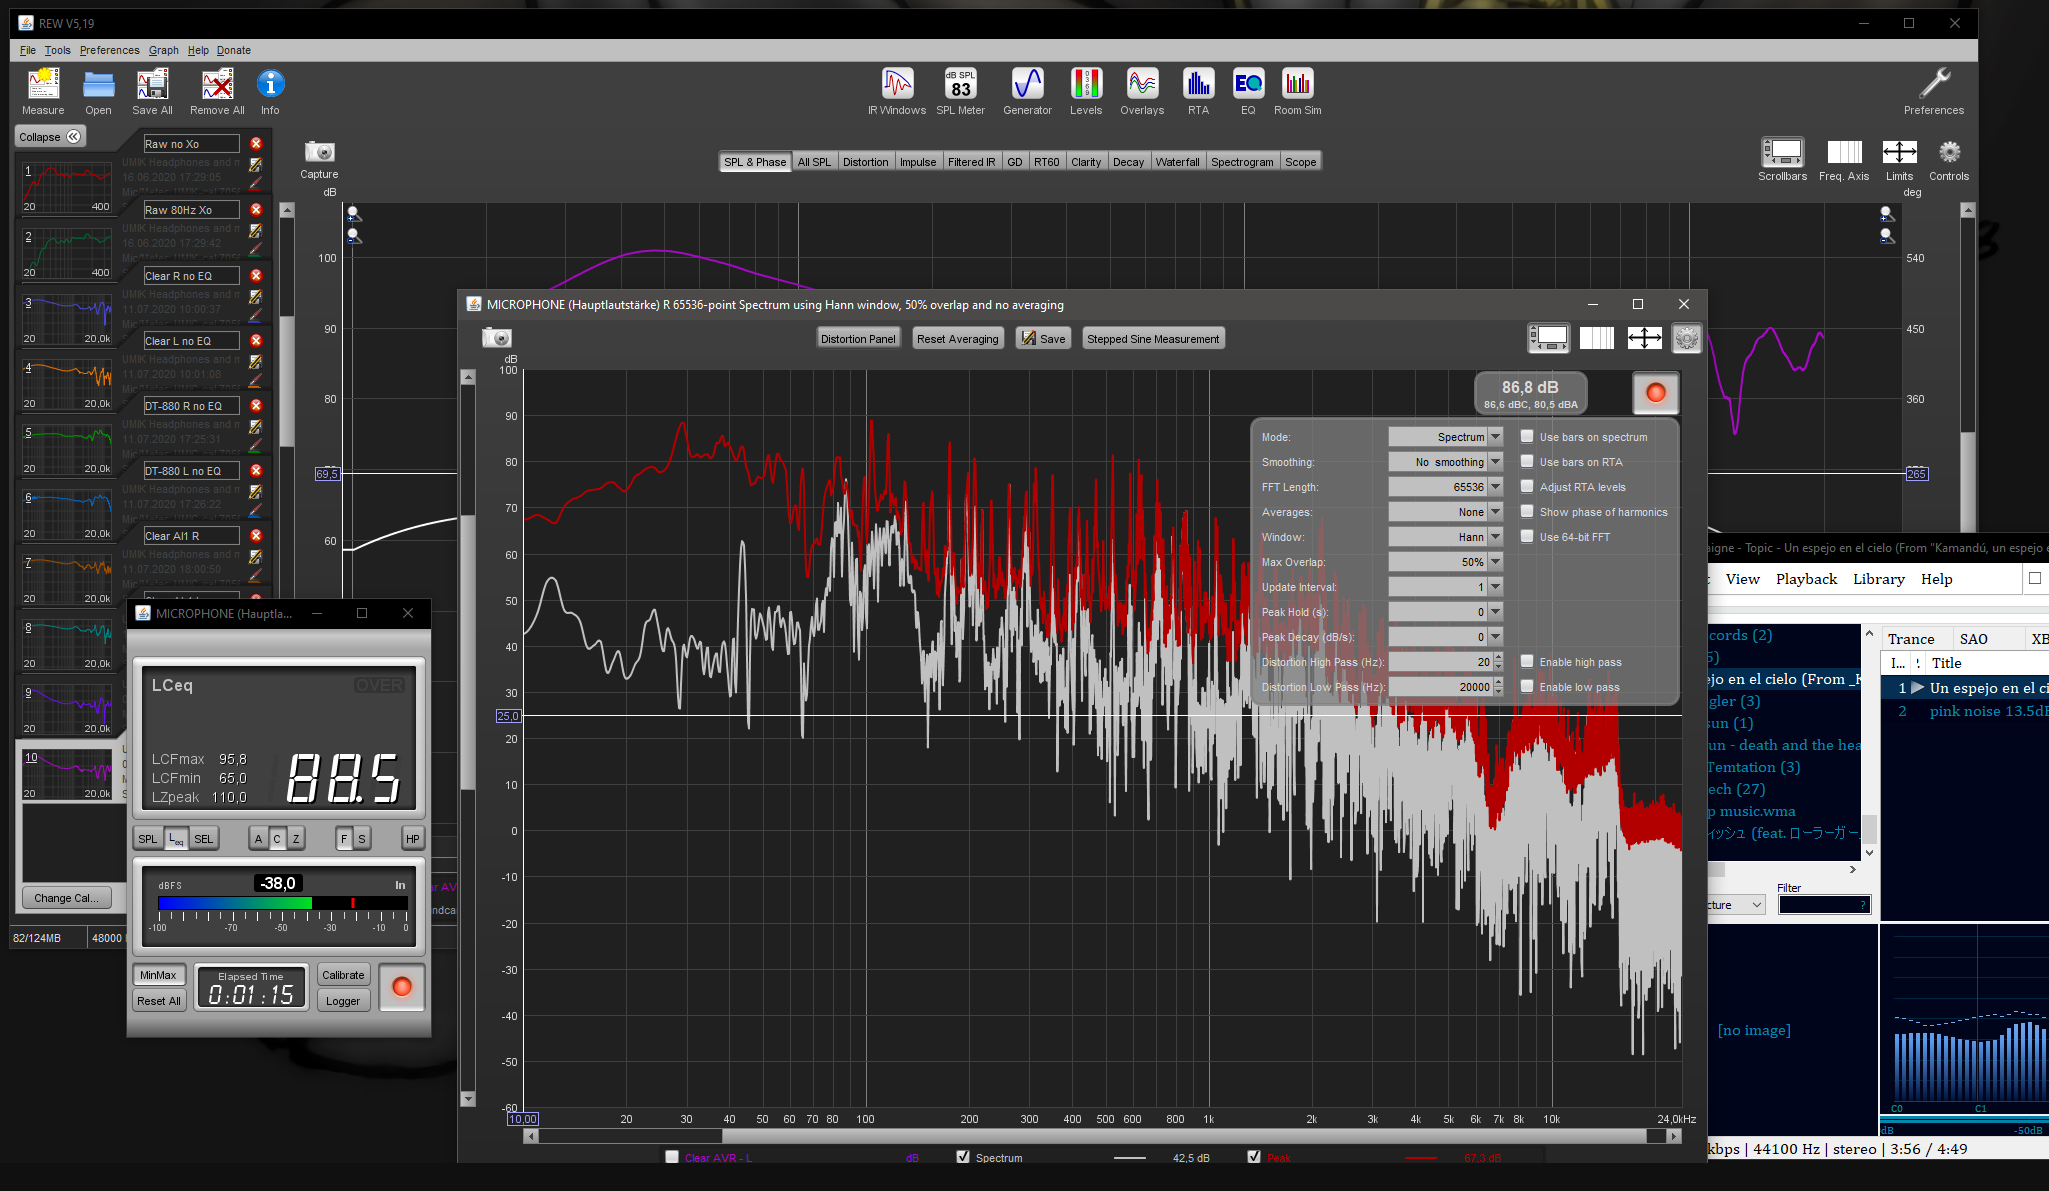Enable 'Use bars on RTA' checkbox

(x=1527, y=461)
